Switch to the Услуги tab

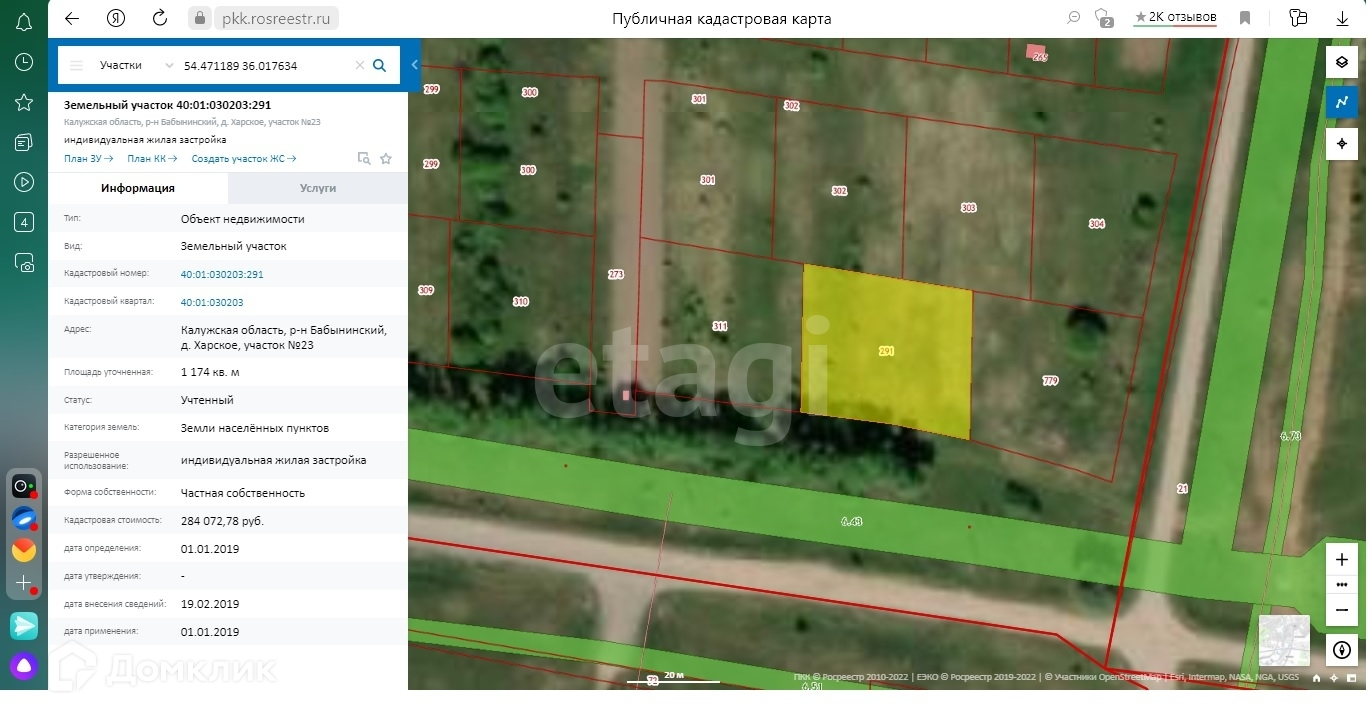pyautogui.click(x=318, y=188)
